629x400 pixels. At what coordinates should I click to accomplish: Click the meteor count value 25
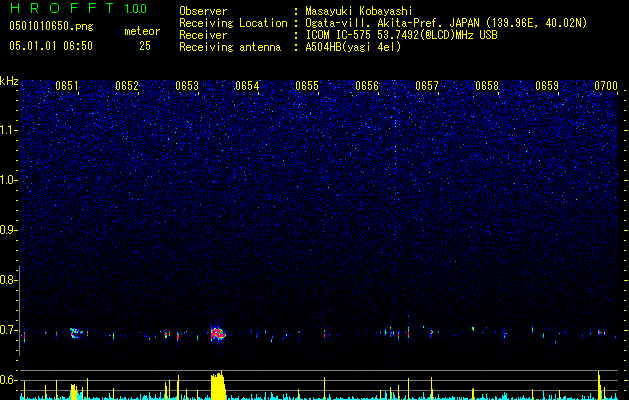pyautogui.click(x=145, y=46)
